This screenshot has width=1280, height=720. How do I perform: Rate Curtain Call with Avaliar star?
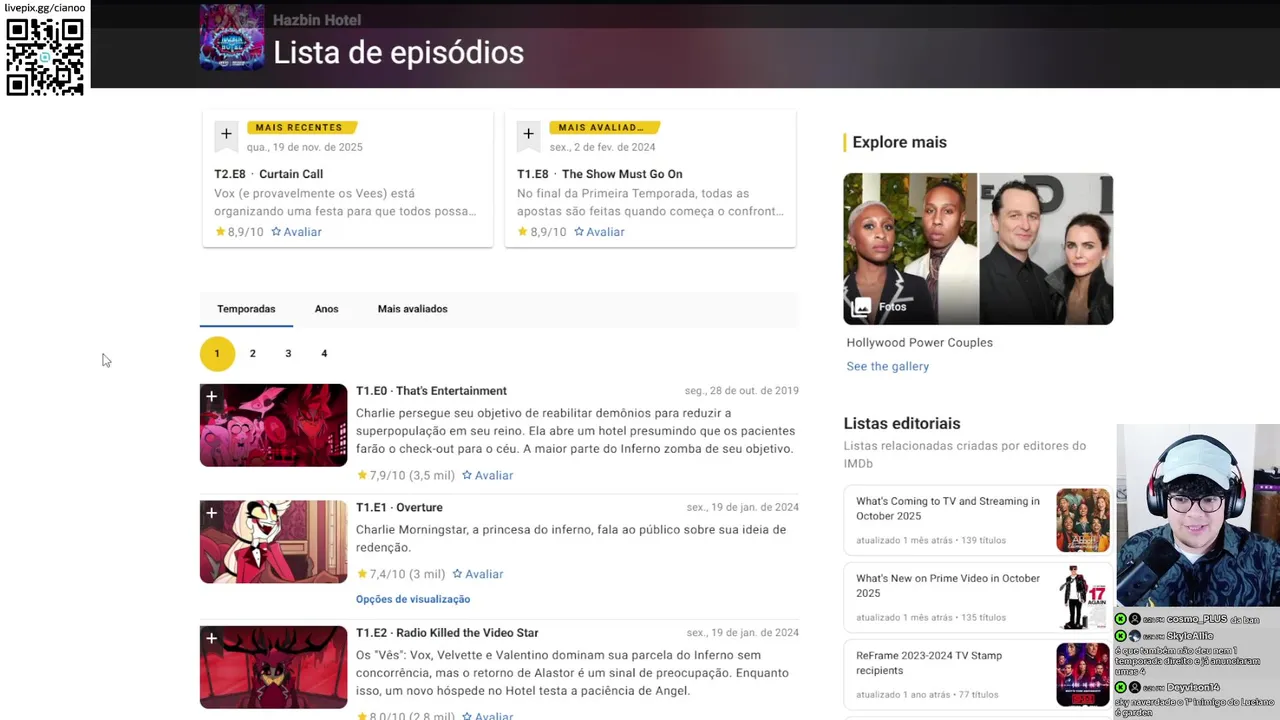pos(296,232)
